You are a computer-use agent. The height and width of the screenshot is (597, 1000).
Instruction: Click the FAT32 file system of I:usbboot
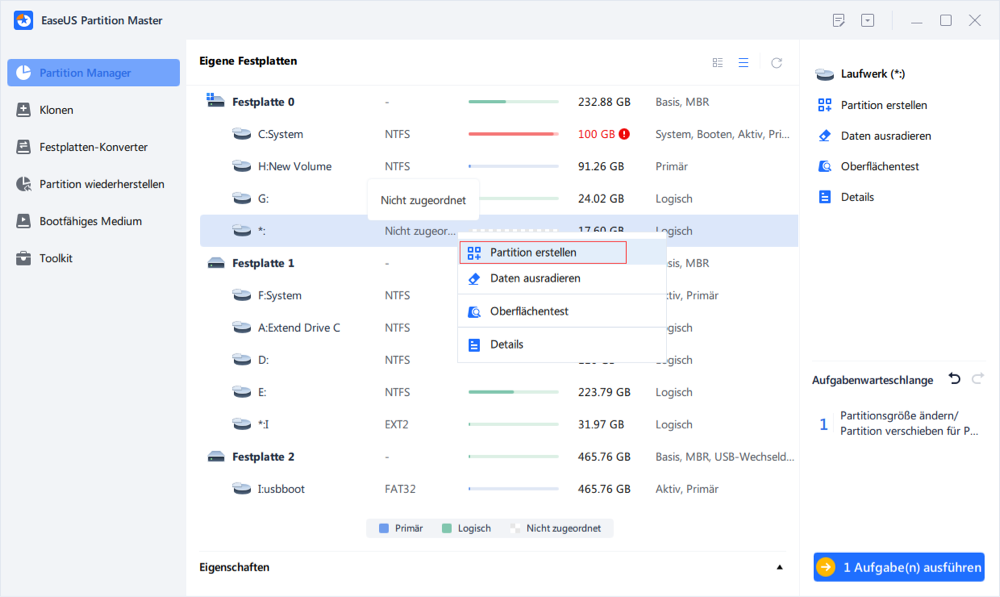[400, 489]
